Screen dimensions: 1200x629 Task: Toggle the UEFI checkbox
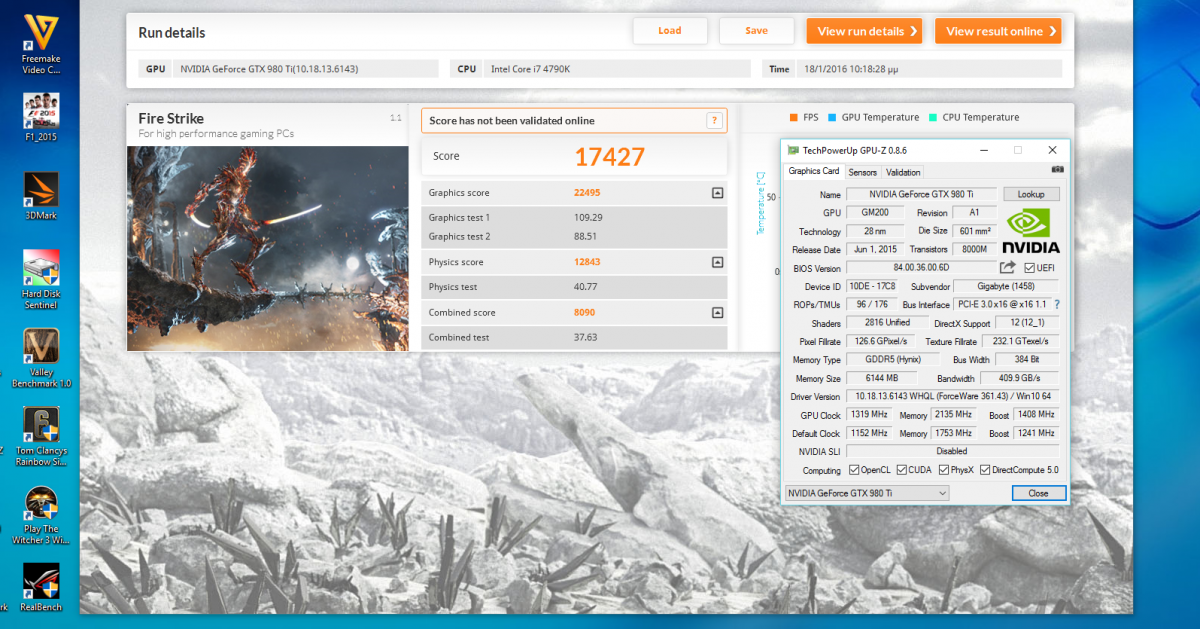[1029, 268]
